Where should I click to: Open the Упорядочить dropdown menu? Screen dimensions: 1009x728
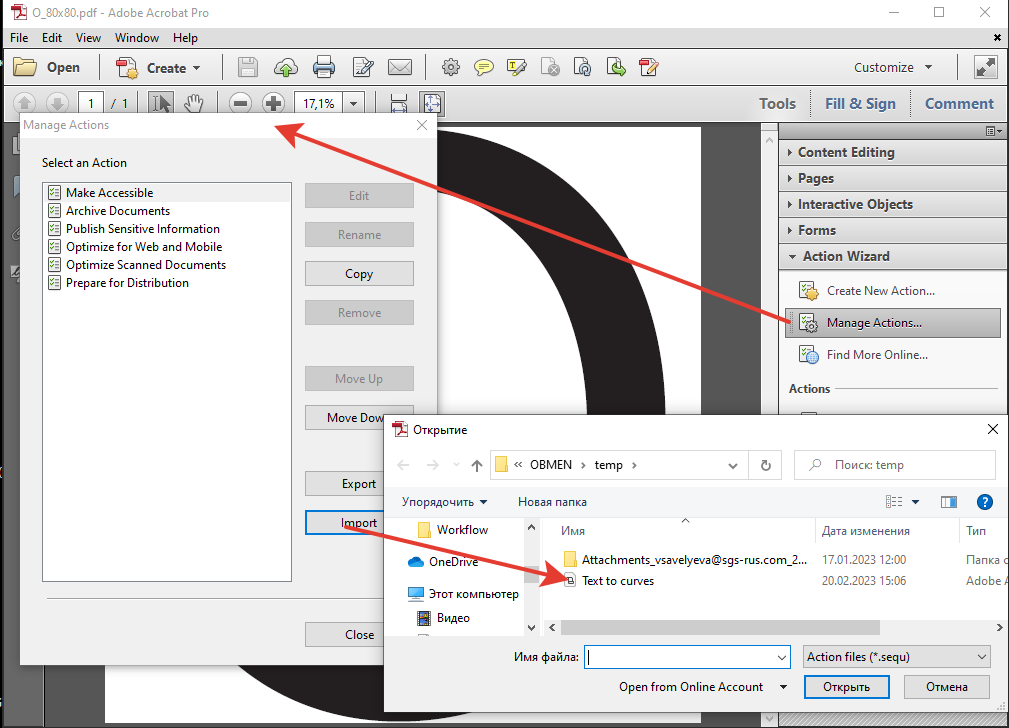coord(445,501)
